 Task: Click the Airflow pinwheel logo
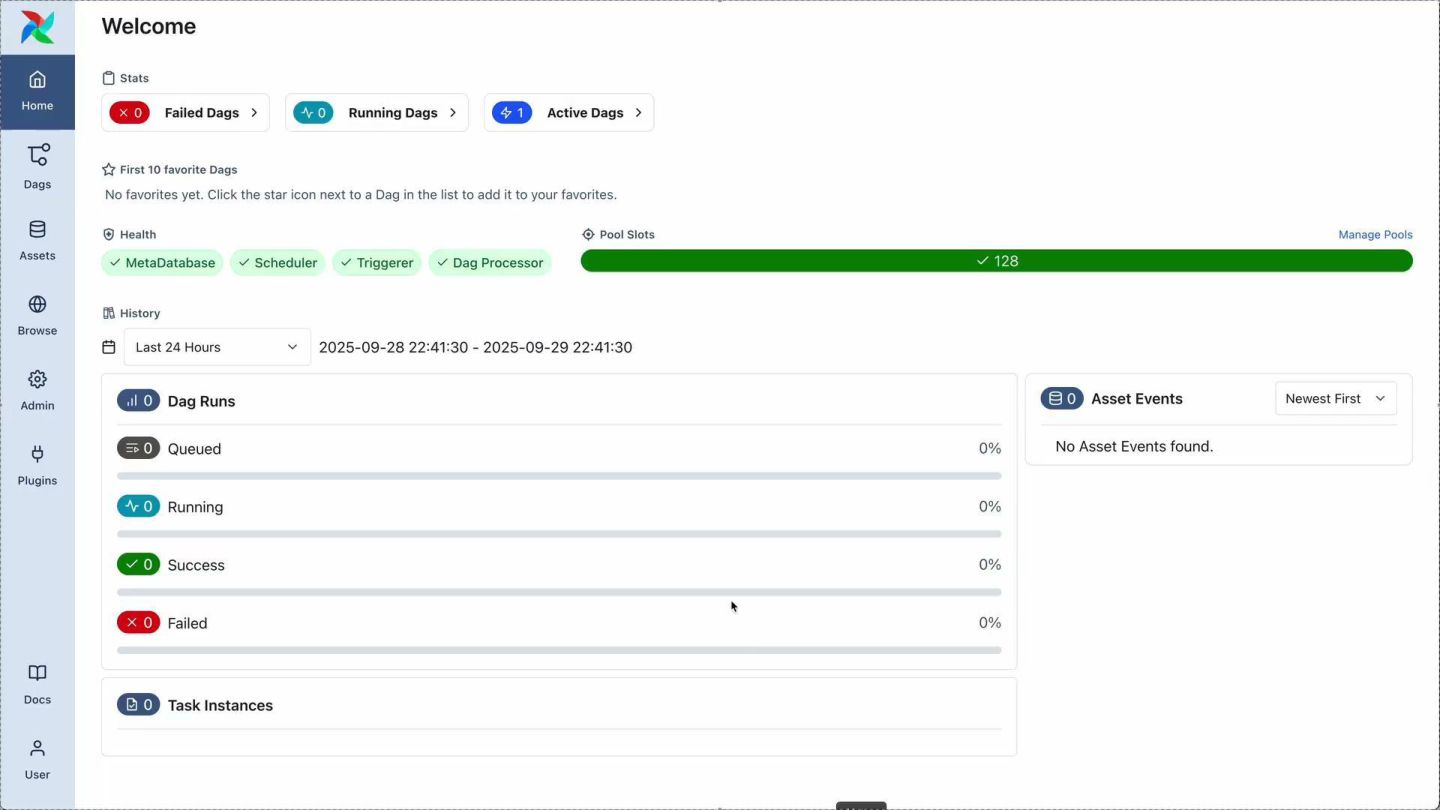coord(37,27)
